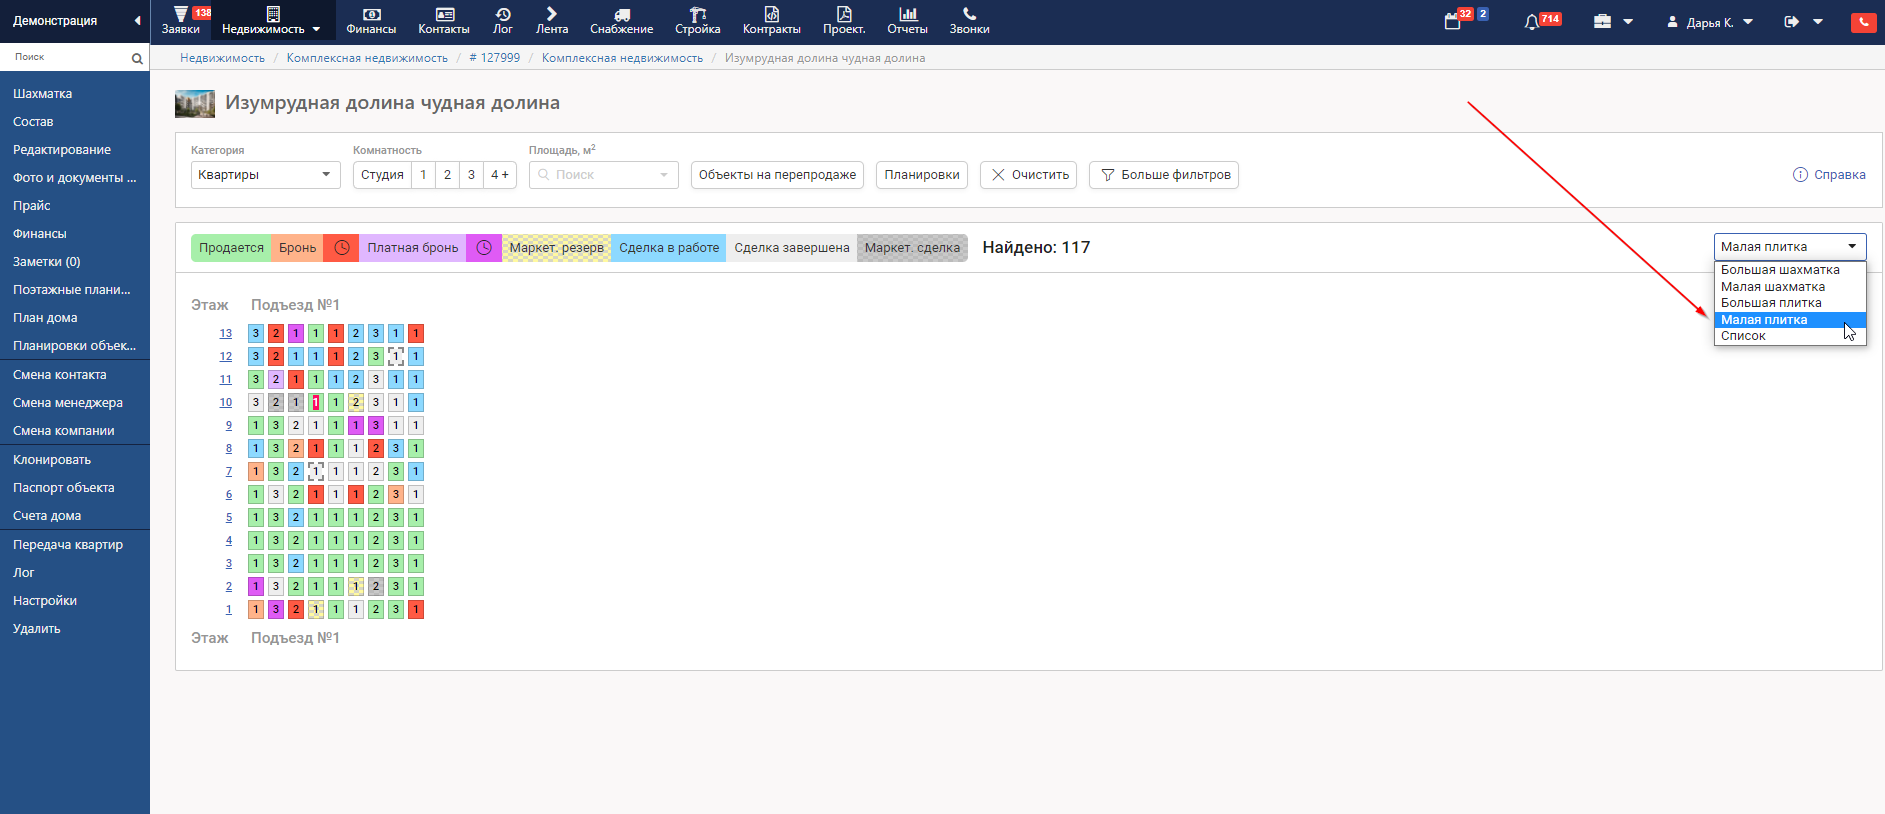Open breadcrumb link # 127999
This screenshot has height=814, width=1885.
tap(495, 58)
